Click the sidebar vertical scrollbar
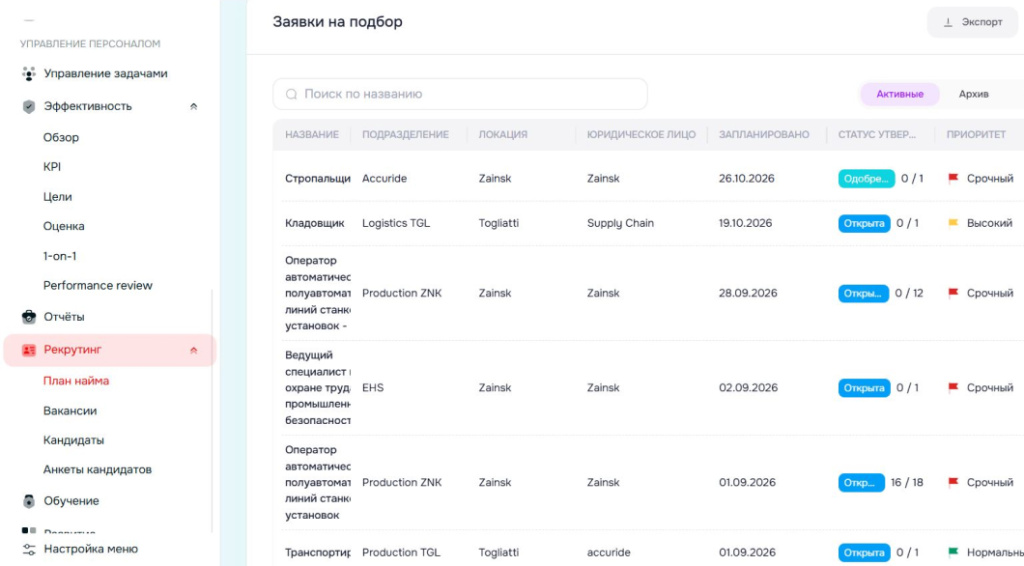This screenshot has width=1024, height=566. (x=211, y=411)
